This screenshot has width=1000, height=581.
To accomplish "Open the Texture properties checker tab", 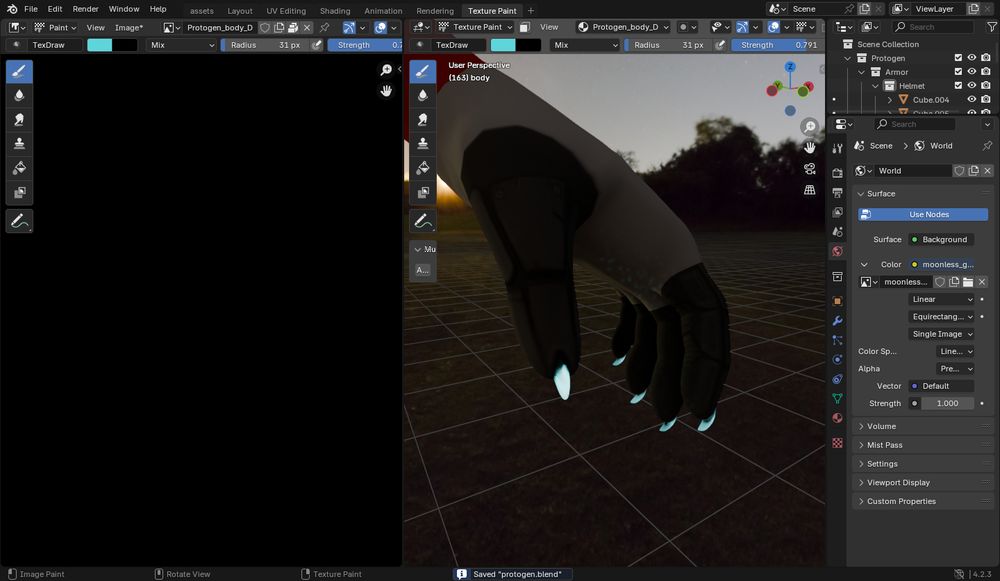I will click(x=837, y=443).
